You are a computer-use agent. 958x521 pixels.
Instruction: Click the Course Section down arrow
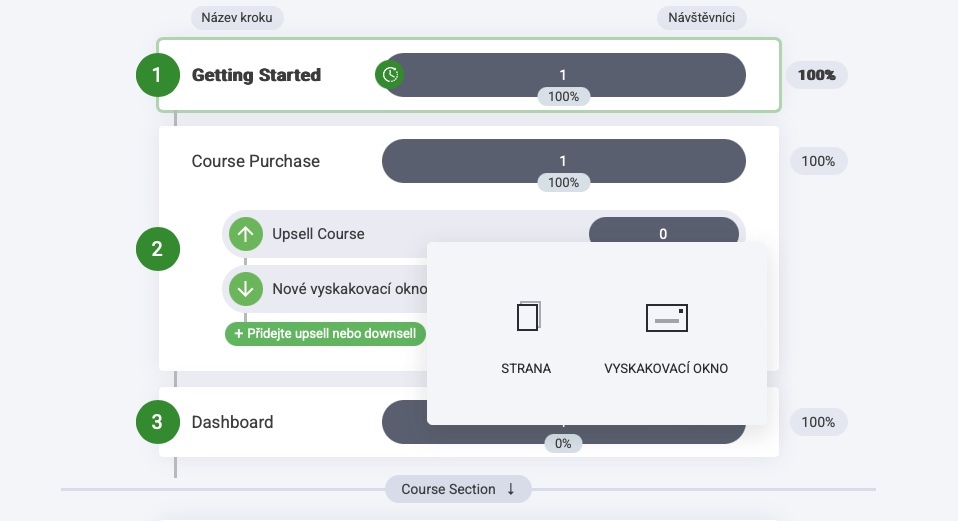pyautogui.click(x=511, y=489)
